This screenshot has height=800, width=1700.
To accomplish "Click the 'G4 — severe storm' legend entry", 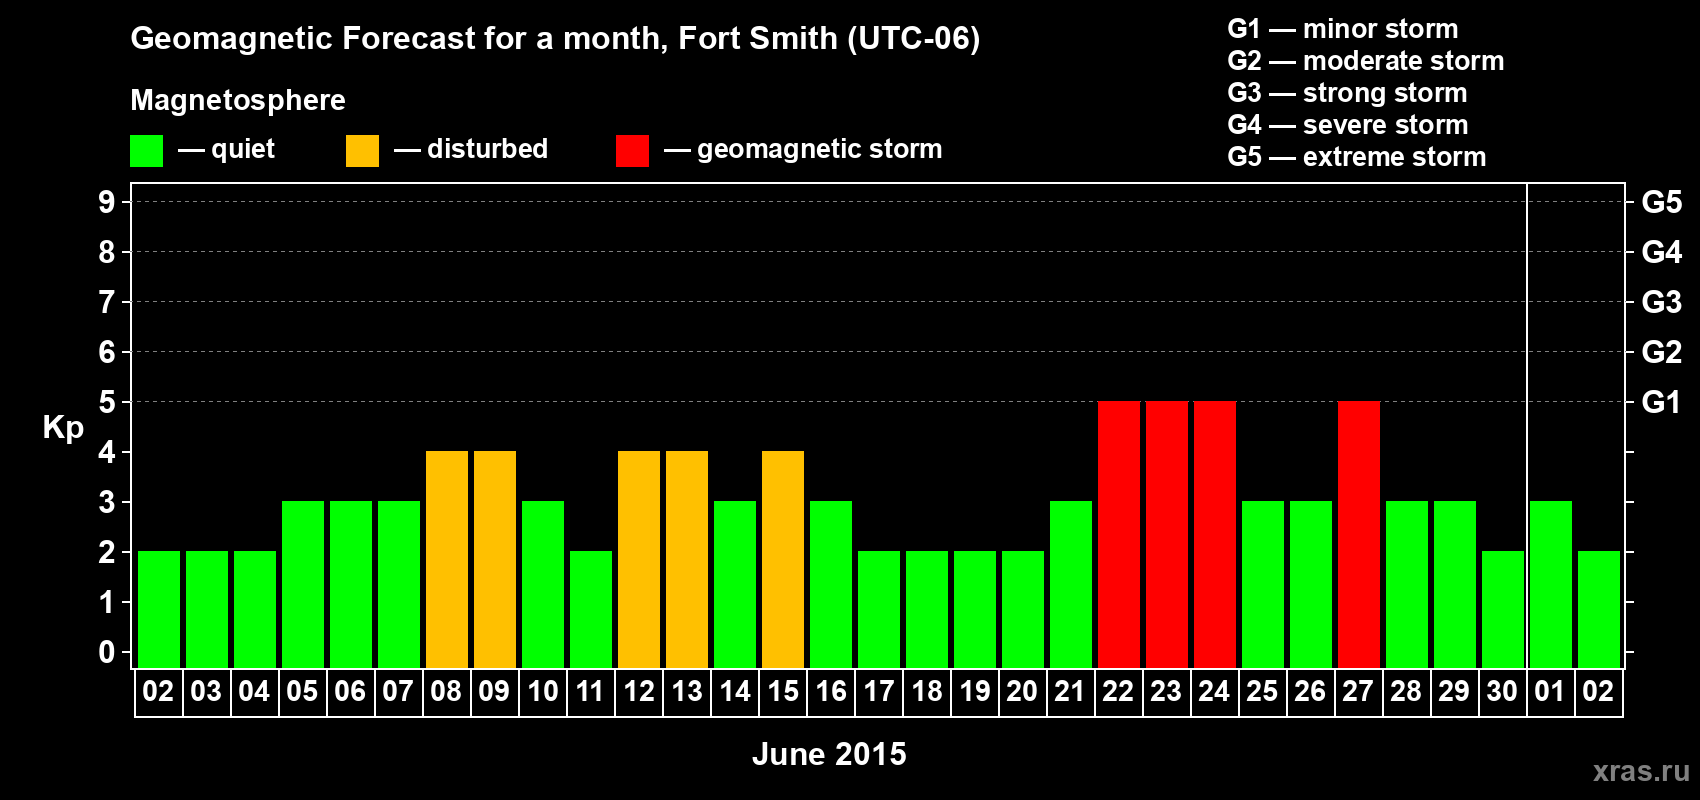I will 1348,125.
